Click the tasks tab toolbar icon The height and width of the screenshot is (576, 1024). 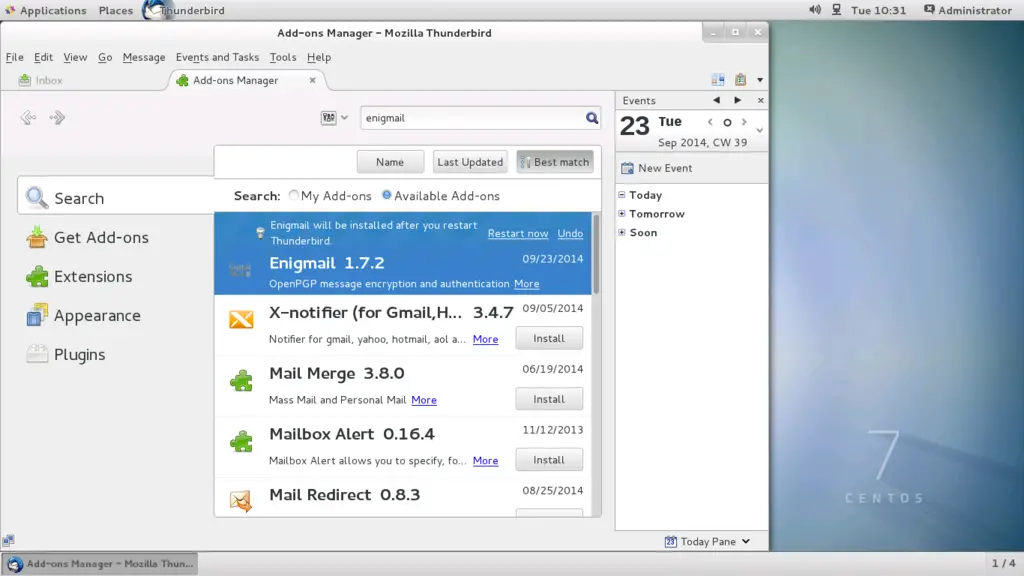740,80
